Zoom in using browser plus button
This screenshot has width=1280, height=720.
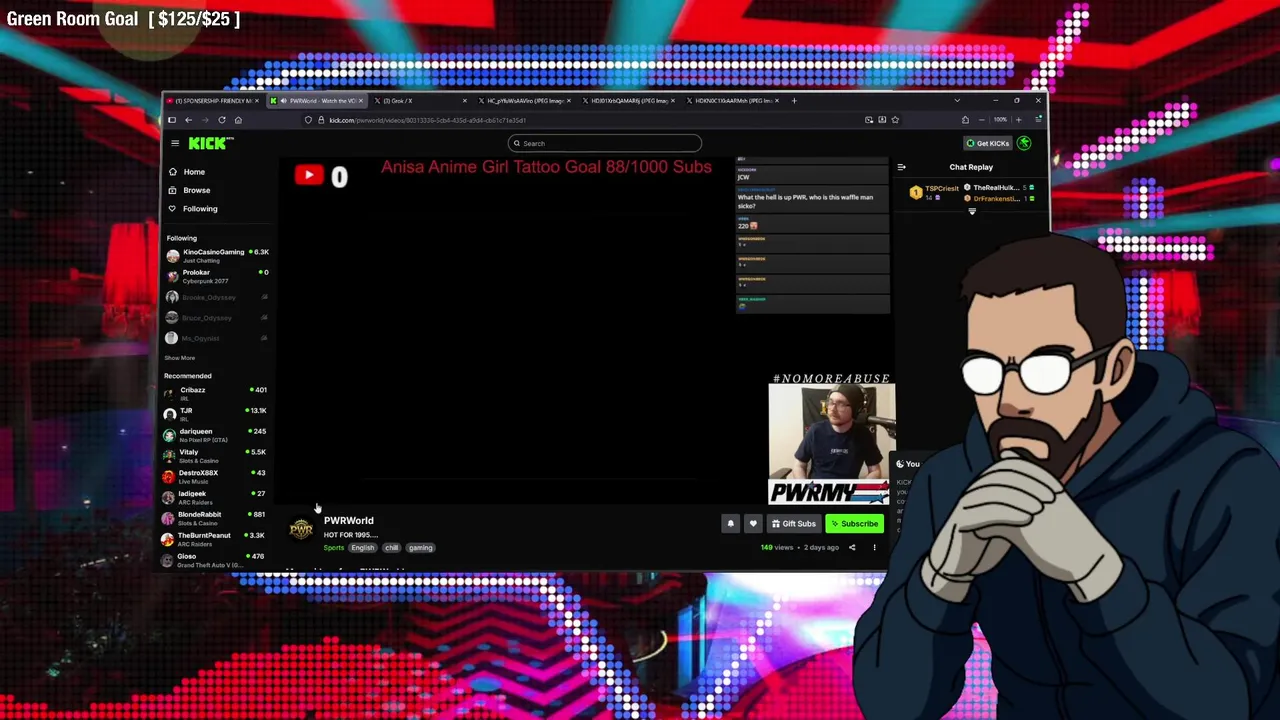coord(1018,120)
